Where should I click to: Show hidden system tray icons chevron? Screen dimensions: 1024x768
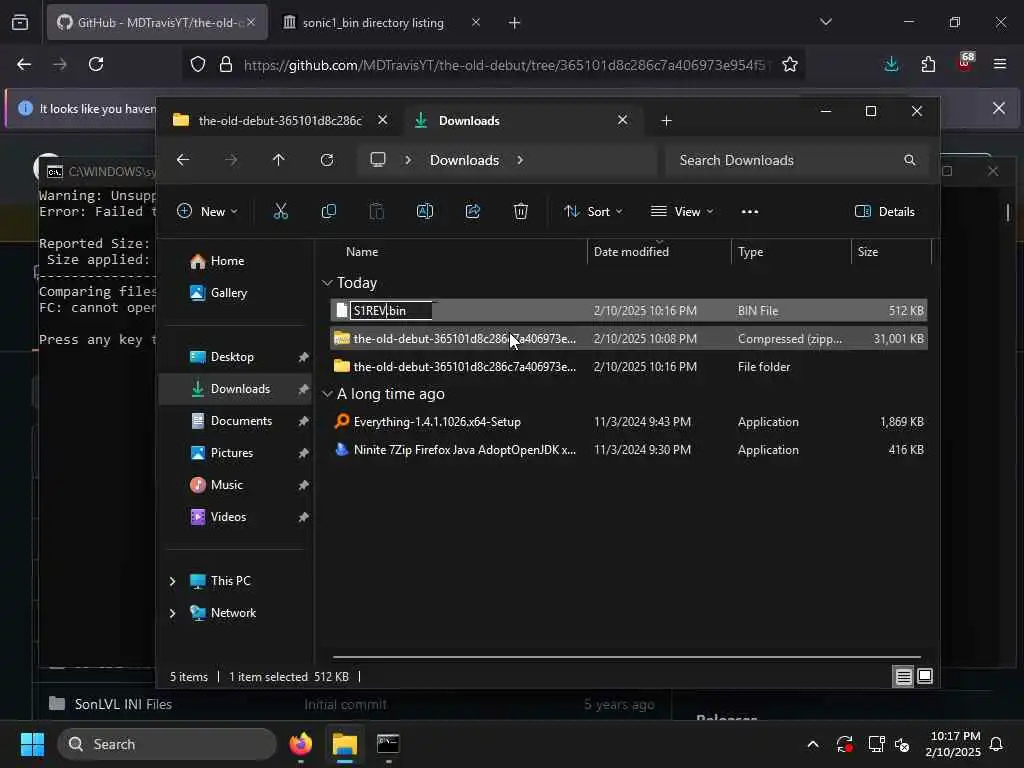(x=813, y=744)
